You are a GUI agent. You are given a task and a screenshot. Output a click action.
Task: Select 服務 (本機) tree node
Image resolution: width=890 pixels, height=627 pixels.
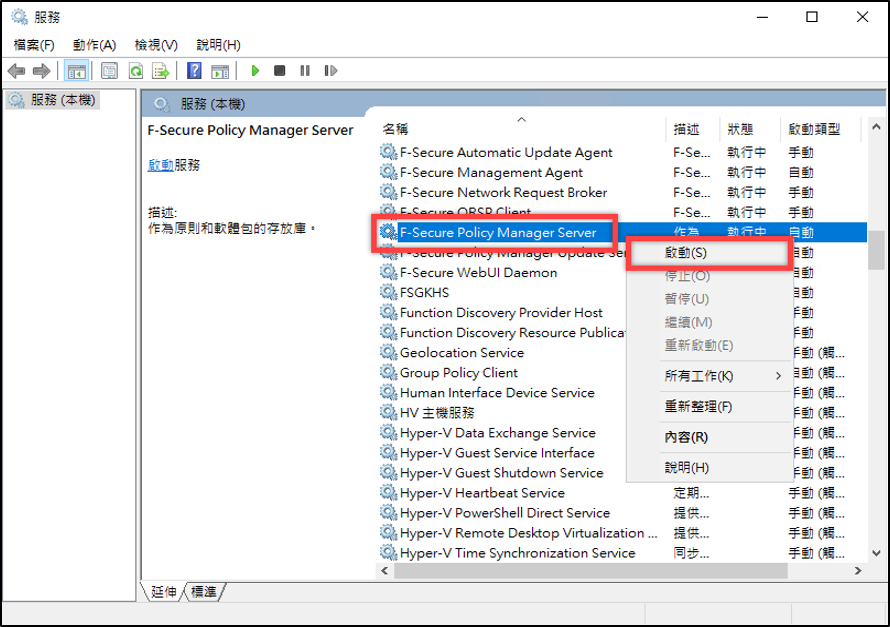click(x=53, y=100)
